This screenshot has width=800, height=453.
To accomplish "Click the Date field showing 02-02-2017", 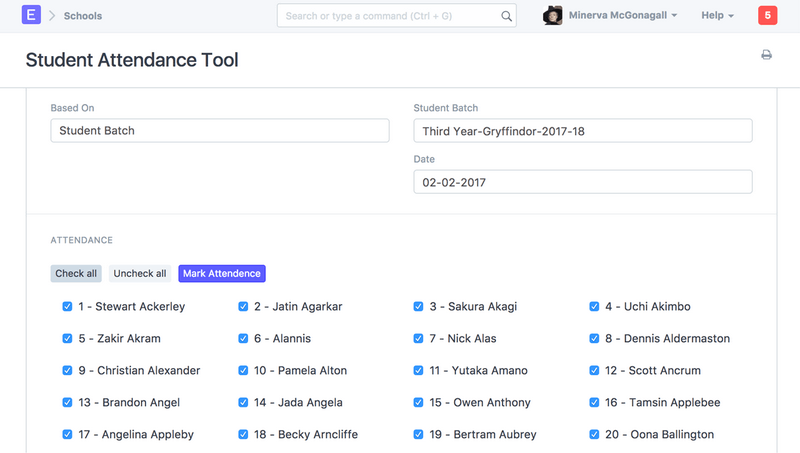I will click(582, 182).
